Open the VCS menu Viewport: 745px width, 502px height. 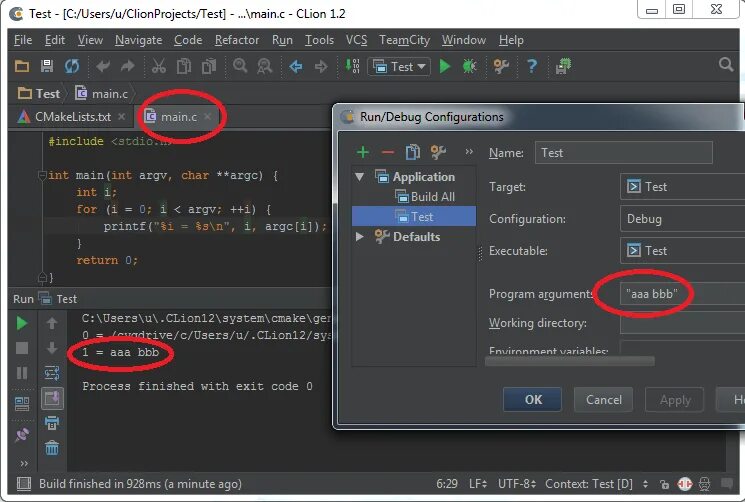coord(356,40)
